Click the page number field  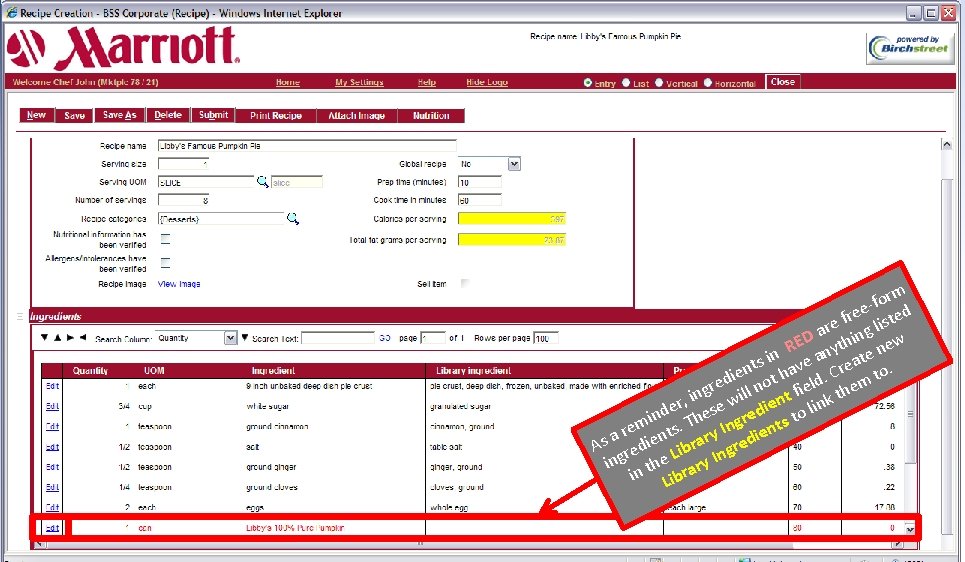433,338
